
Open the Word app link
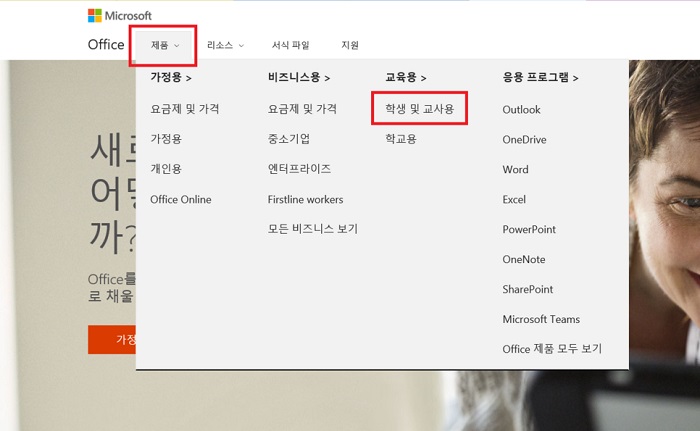tap(516, 169)
